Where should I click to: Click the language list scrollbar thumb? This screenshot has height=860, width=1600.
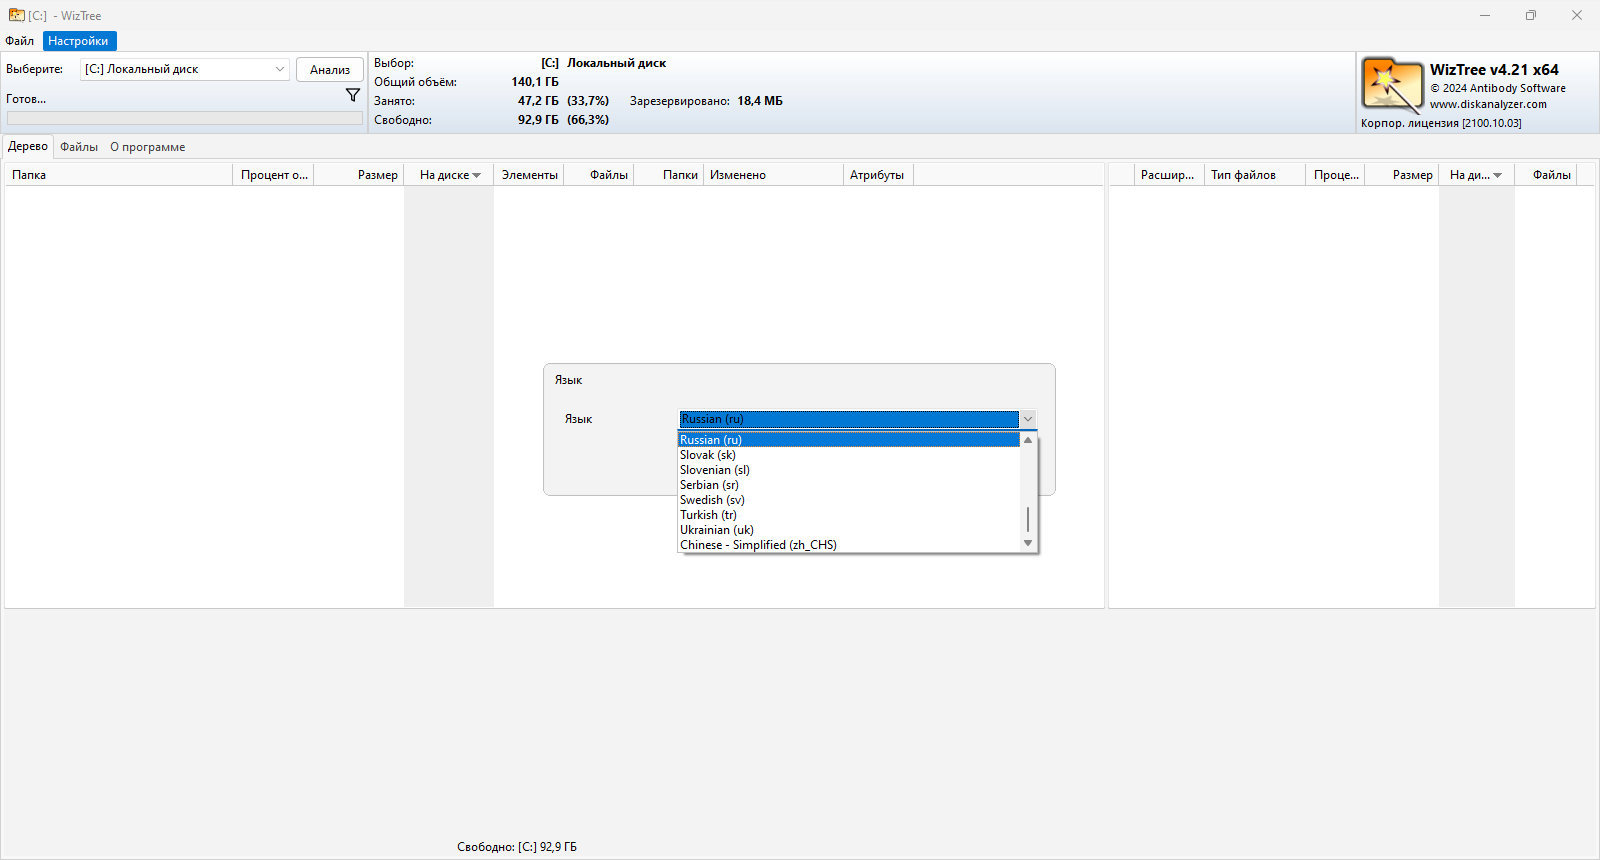coord(1028,519)
